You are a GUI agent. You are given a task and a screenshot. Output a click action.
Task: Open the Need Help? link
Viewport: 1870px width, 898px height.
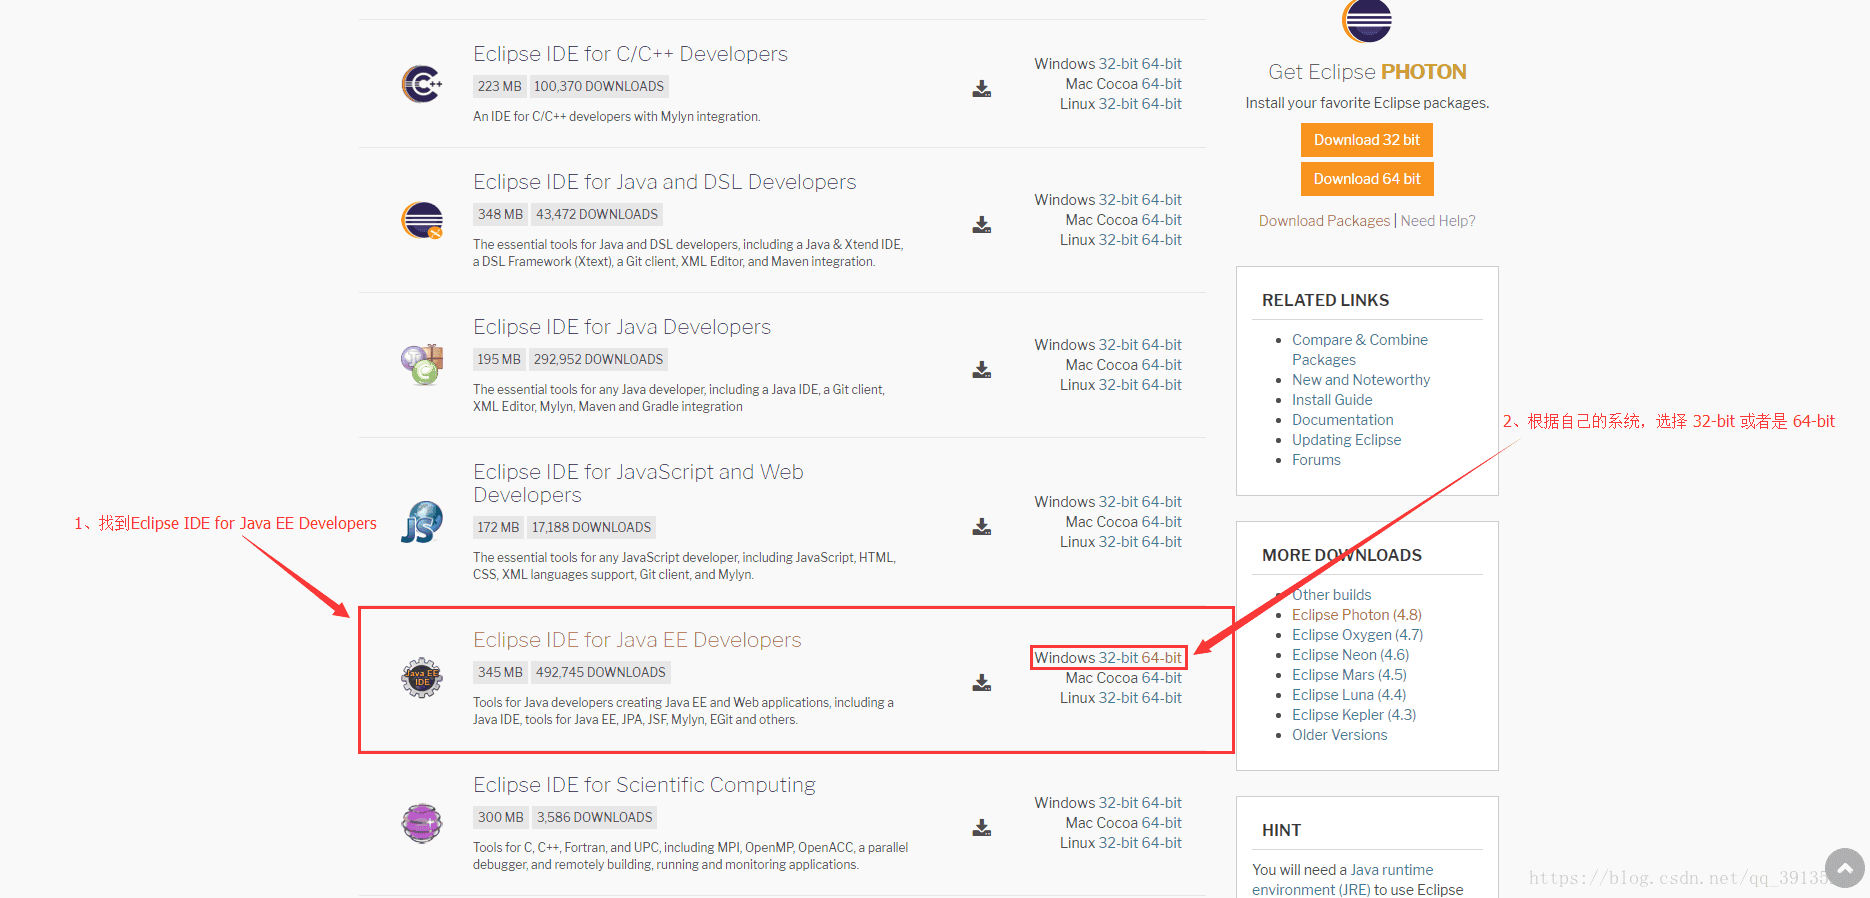pos(1438,221)
